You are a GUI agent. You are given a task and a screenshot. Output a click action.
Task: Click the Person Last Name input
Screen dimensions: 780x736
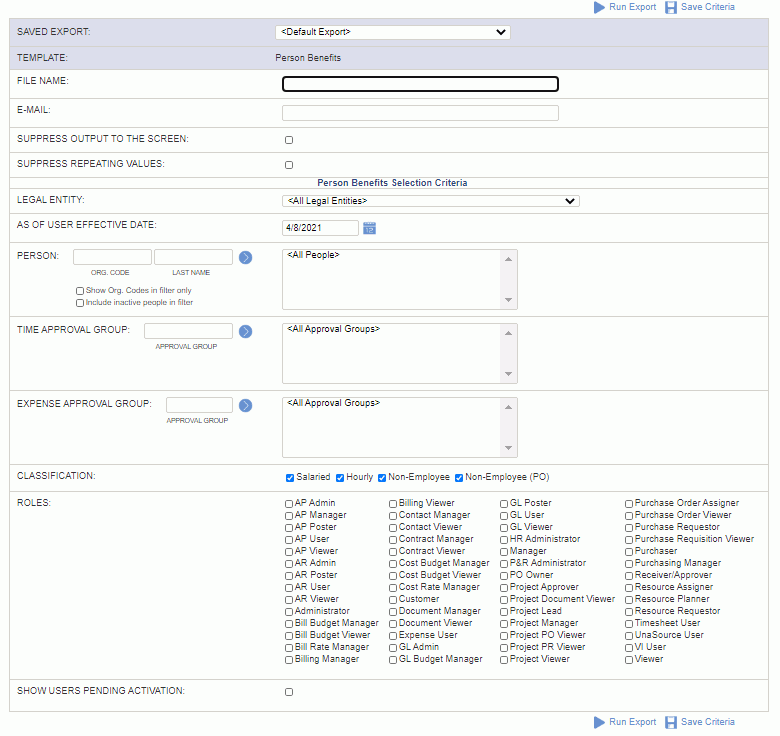(194, 257)
